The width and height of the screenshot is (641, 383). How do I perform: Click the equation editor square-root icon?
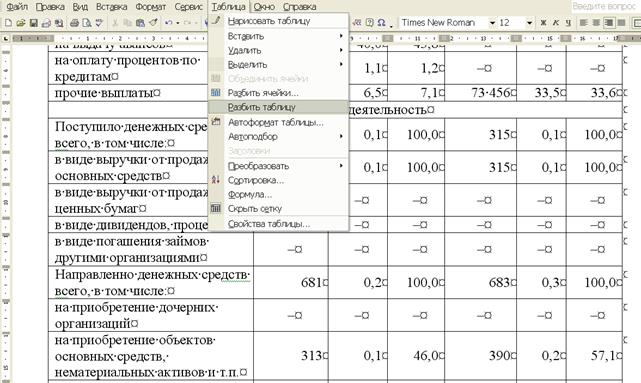click(x=357, y=22)
